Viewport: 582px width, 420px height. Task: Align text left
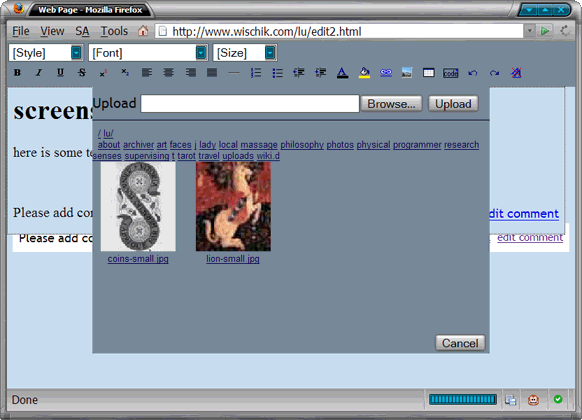tap(147, 73)
